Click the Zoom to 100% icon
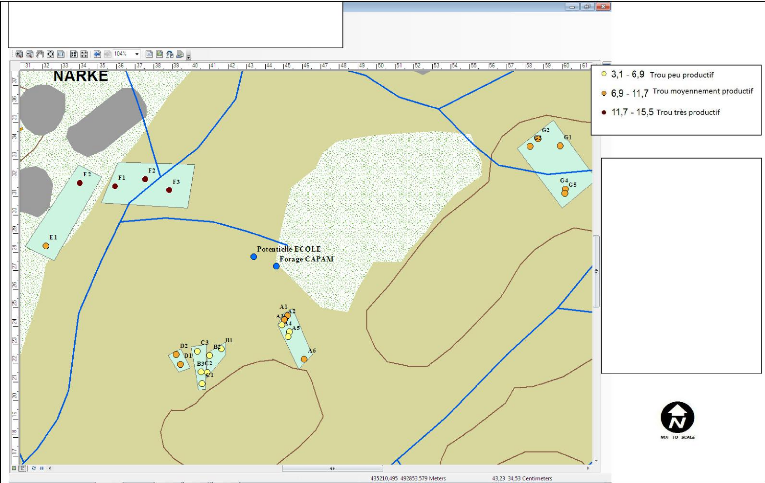 click(x=62, y=53)
